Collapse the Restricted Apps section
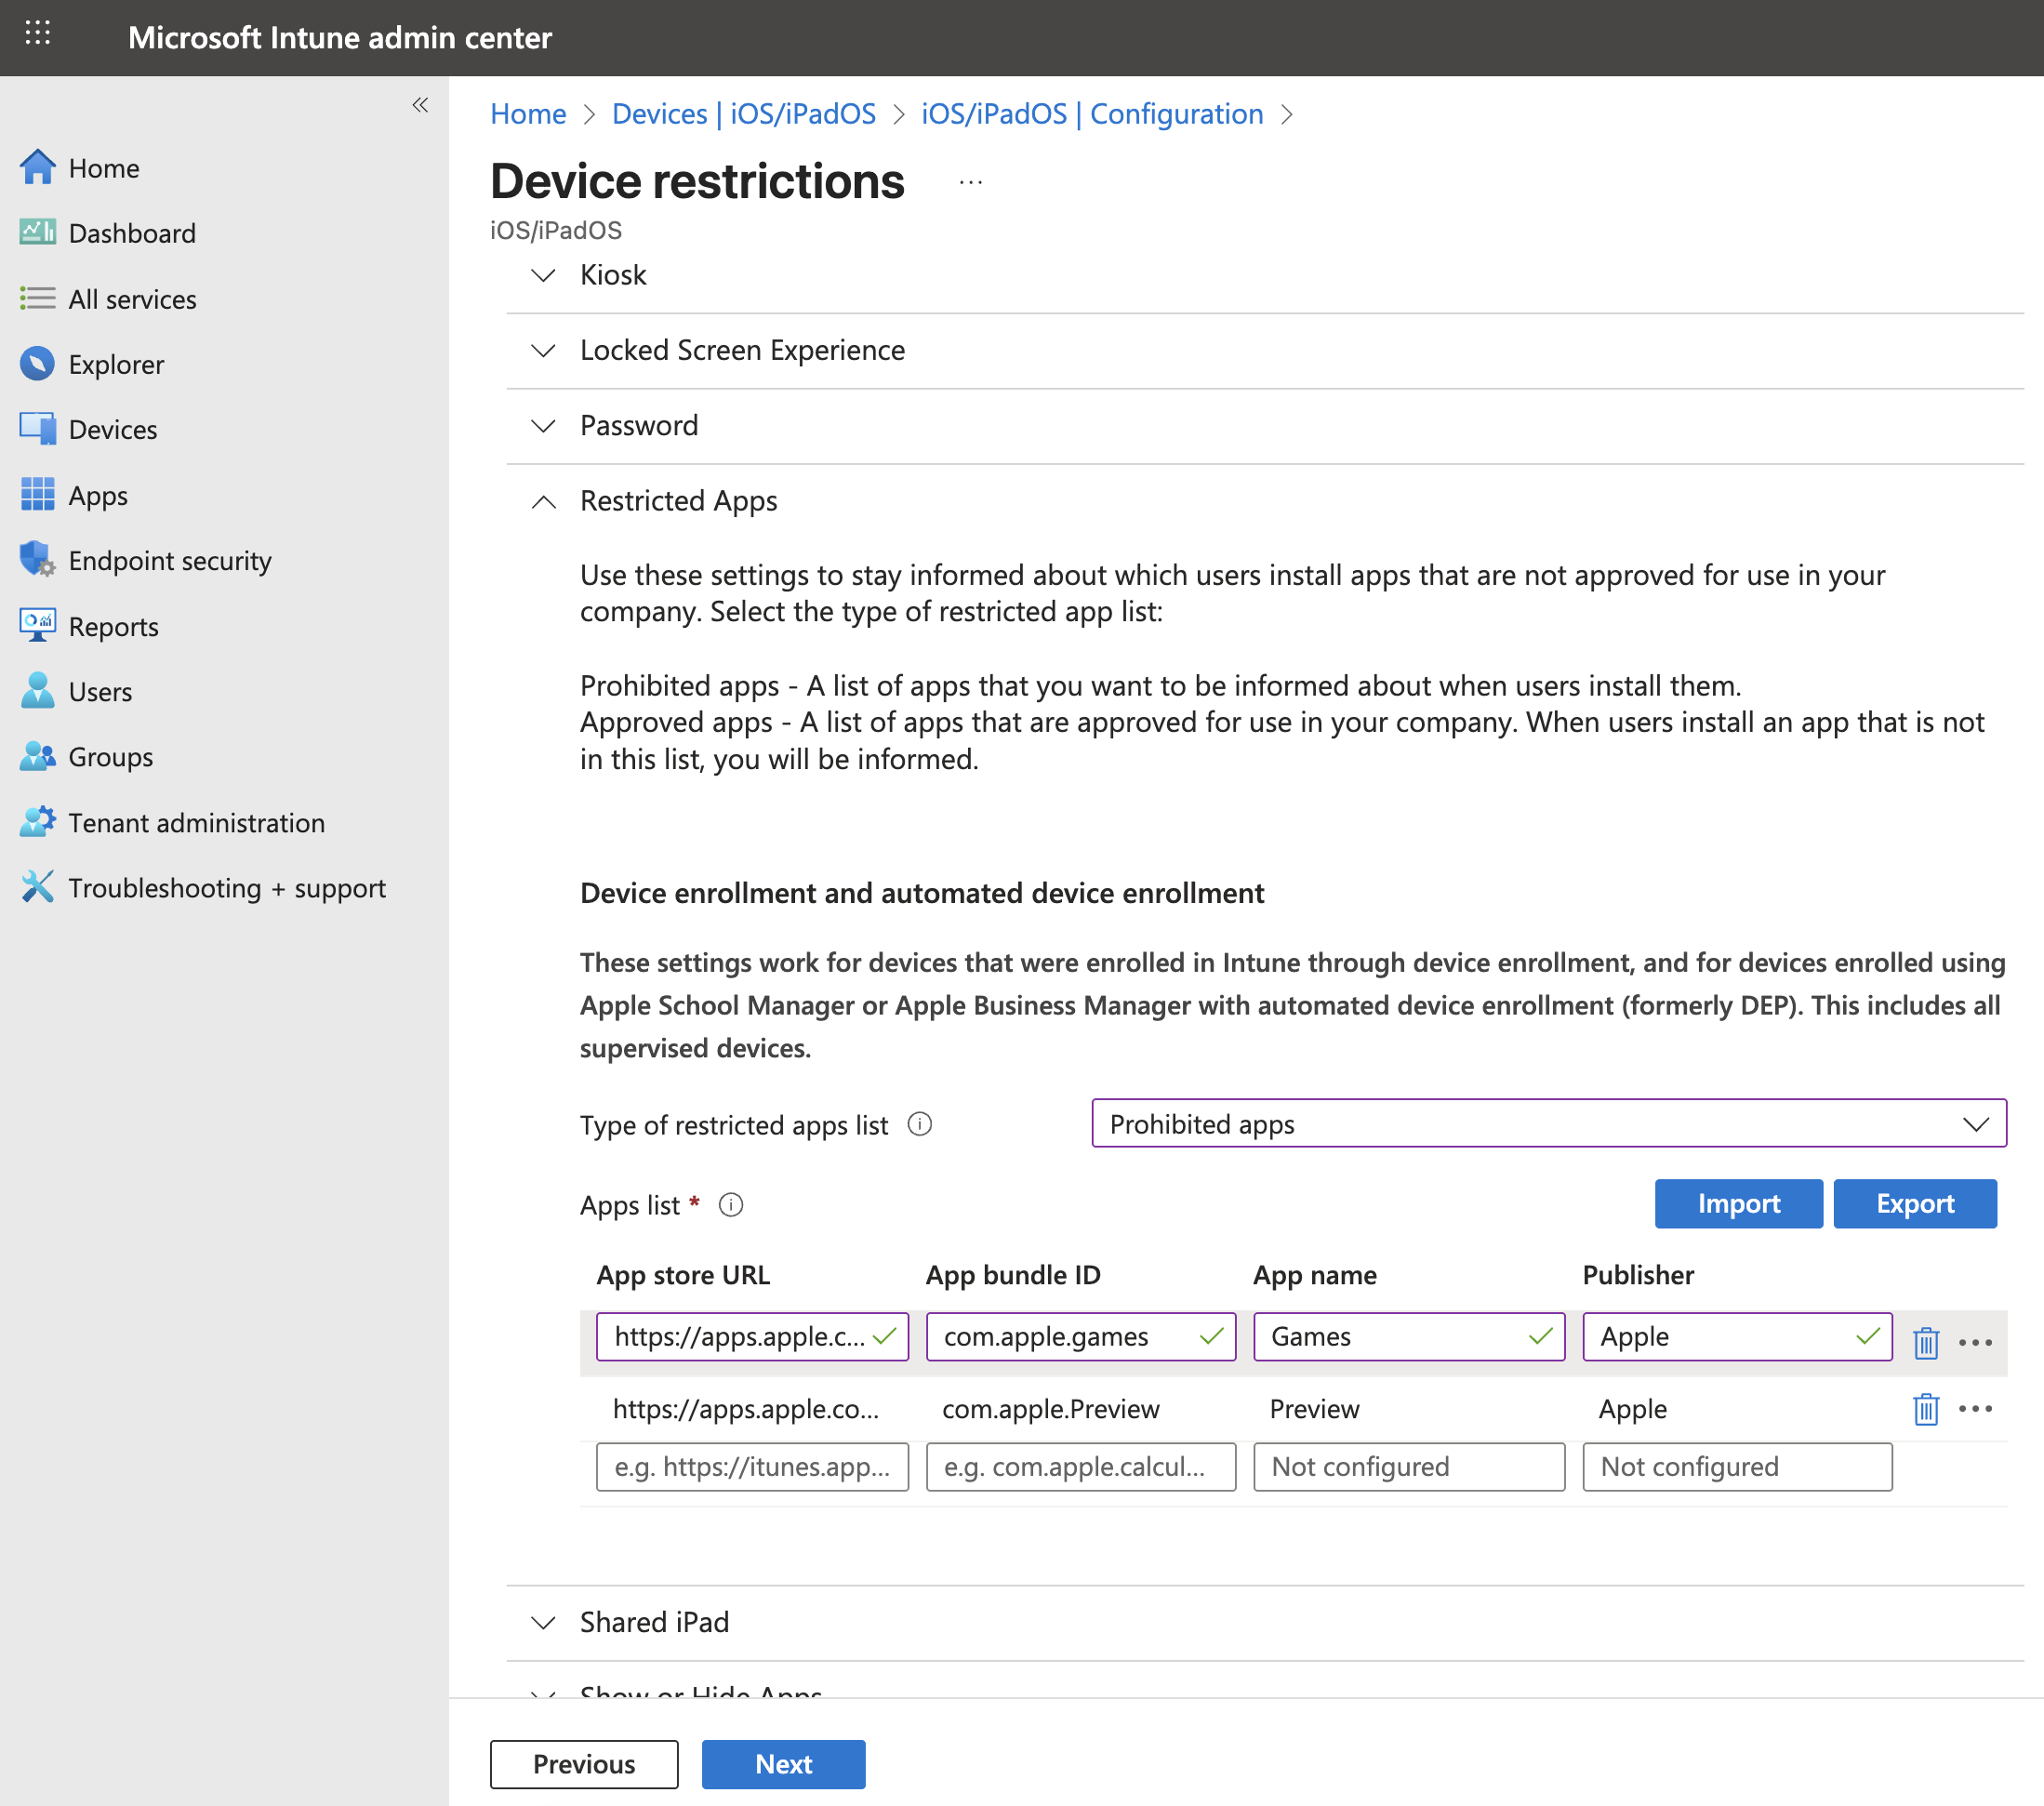The image size is (2044, 1806). pos(678,500)
